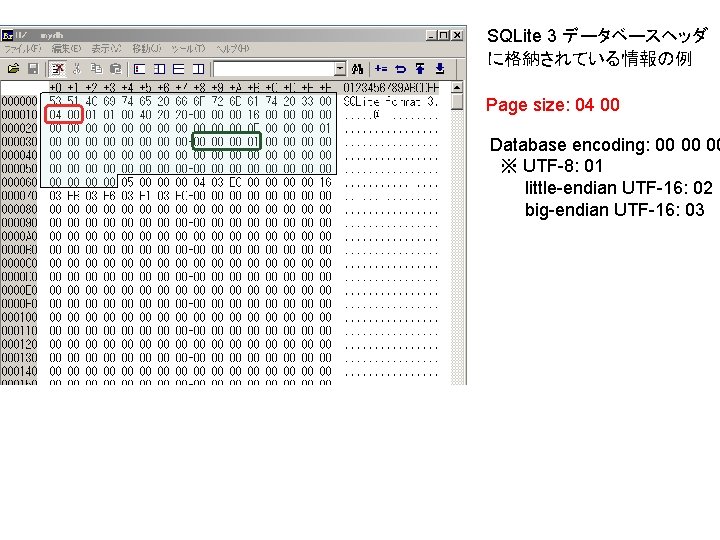The height and width of the screenshot is (540, 720).
Task: Open the 編集(E) menu
Action: pos(66,48)
